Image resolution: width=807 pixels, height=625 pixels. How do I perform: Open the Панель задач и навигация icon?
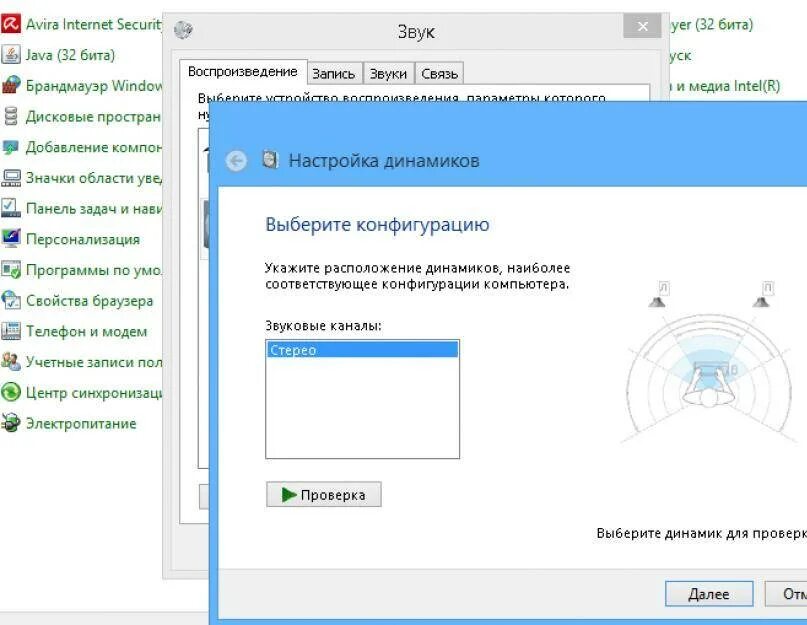click(11, 208)
